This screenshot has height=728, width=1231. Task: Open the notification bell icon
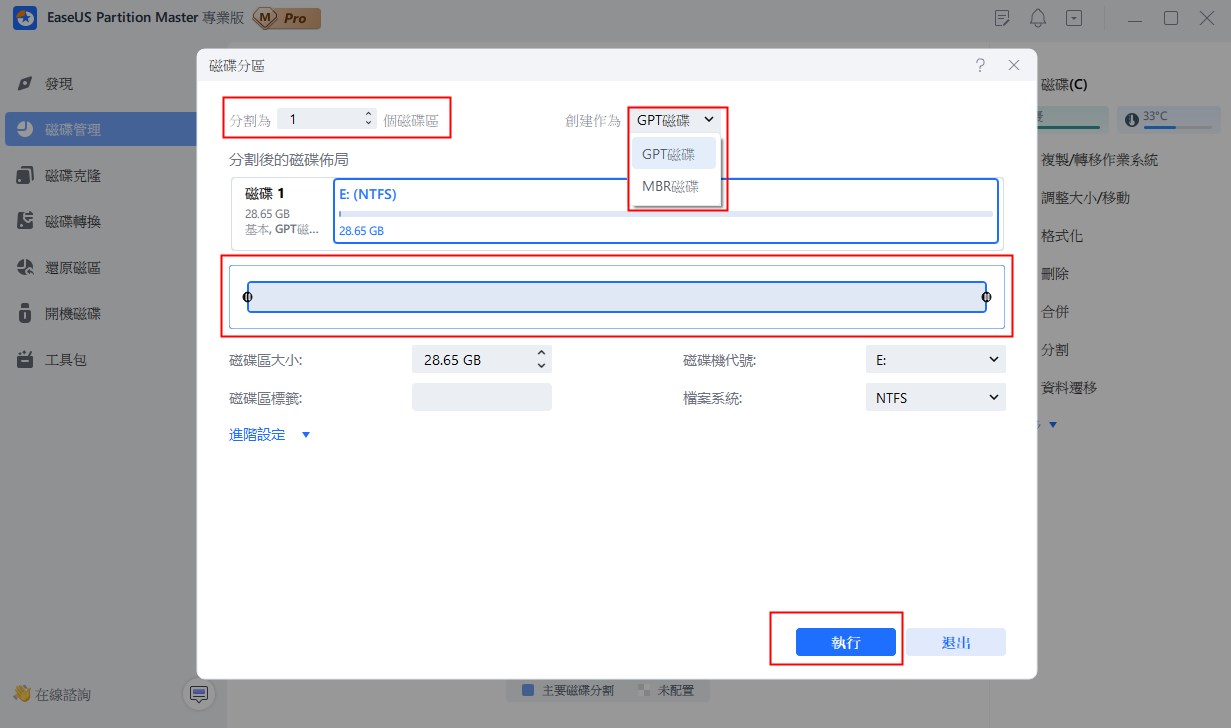[1039, 18]
